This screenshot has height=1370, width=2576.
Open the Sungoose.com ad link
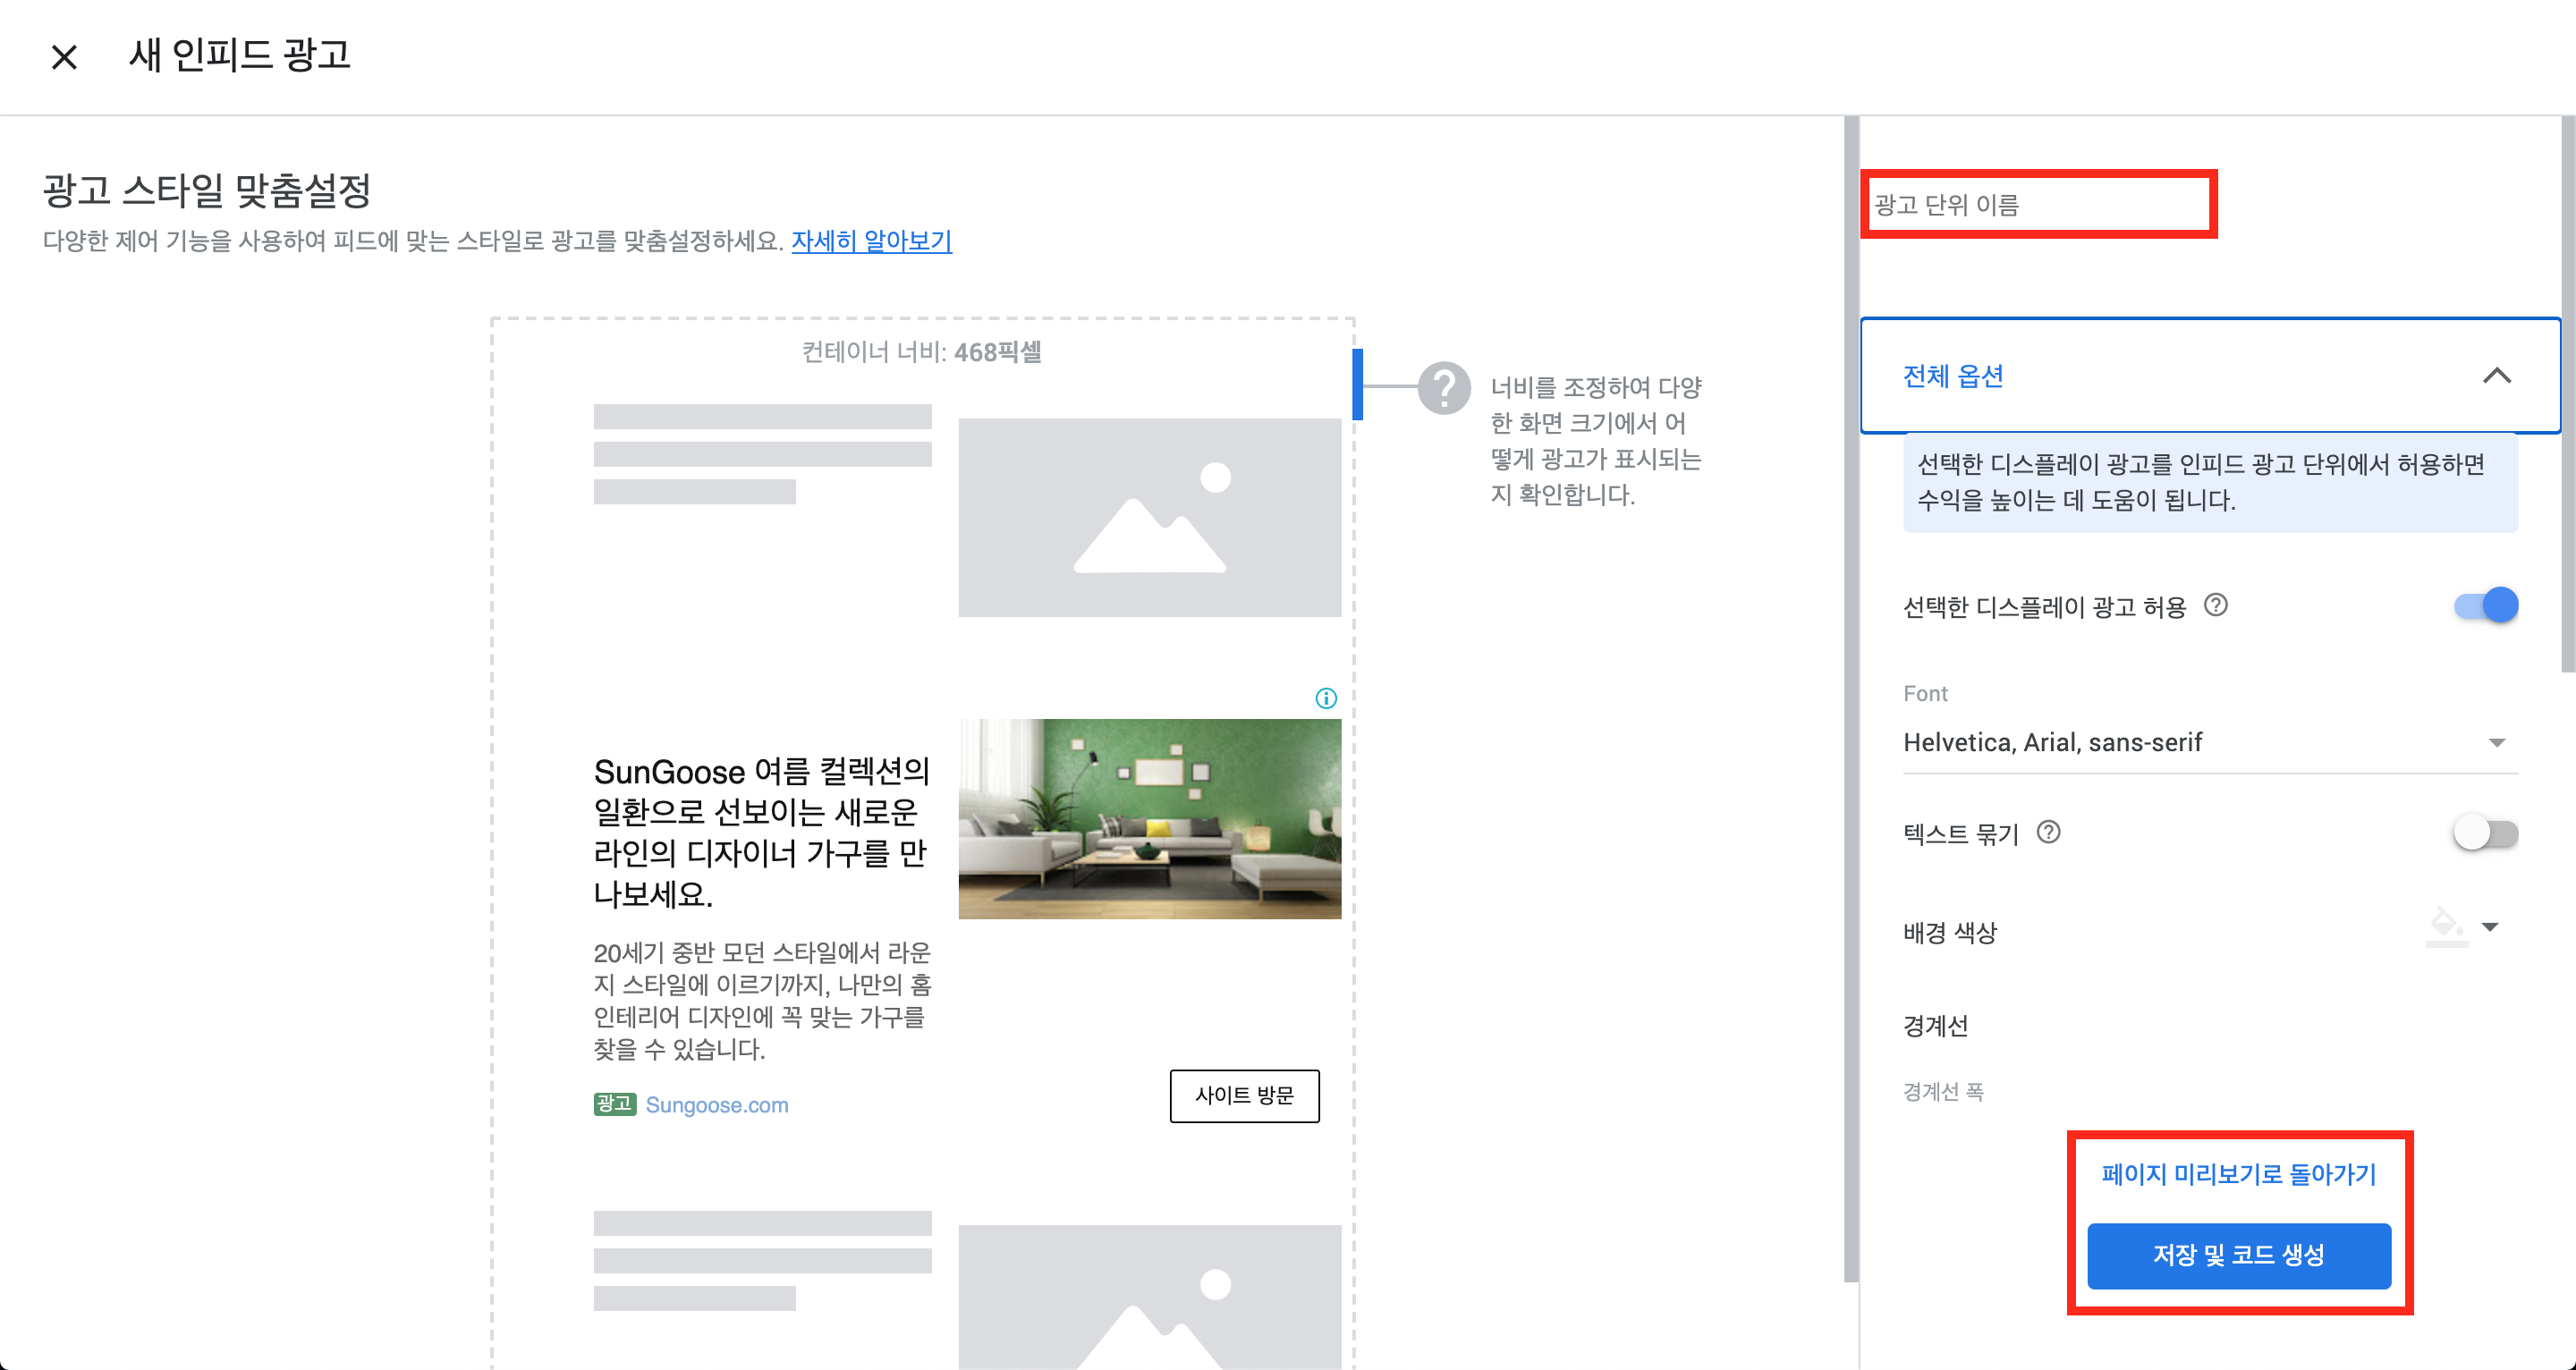[x=716, y=1105]
